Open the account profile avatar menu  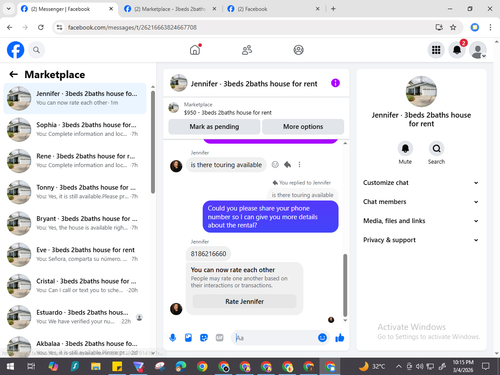tap(478, 50)
